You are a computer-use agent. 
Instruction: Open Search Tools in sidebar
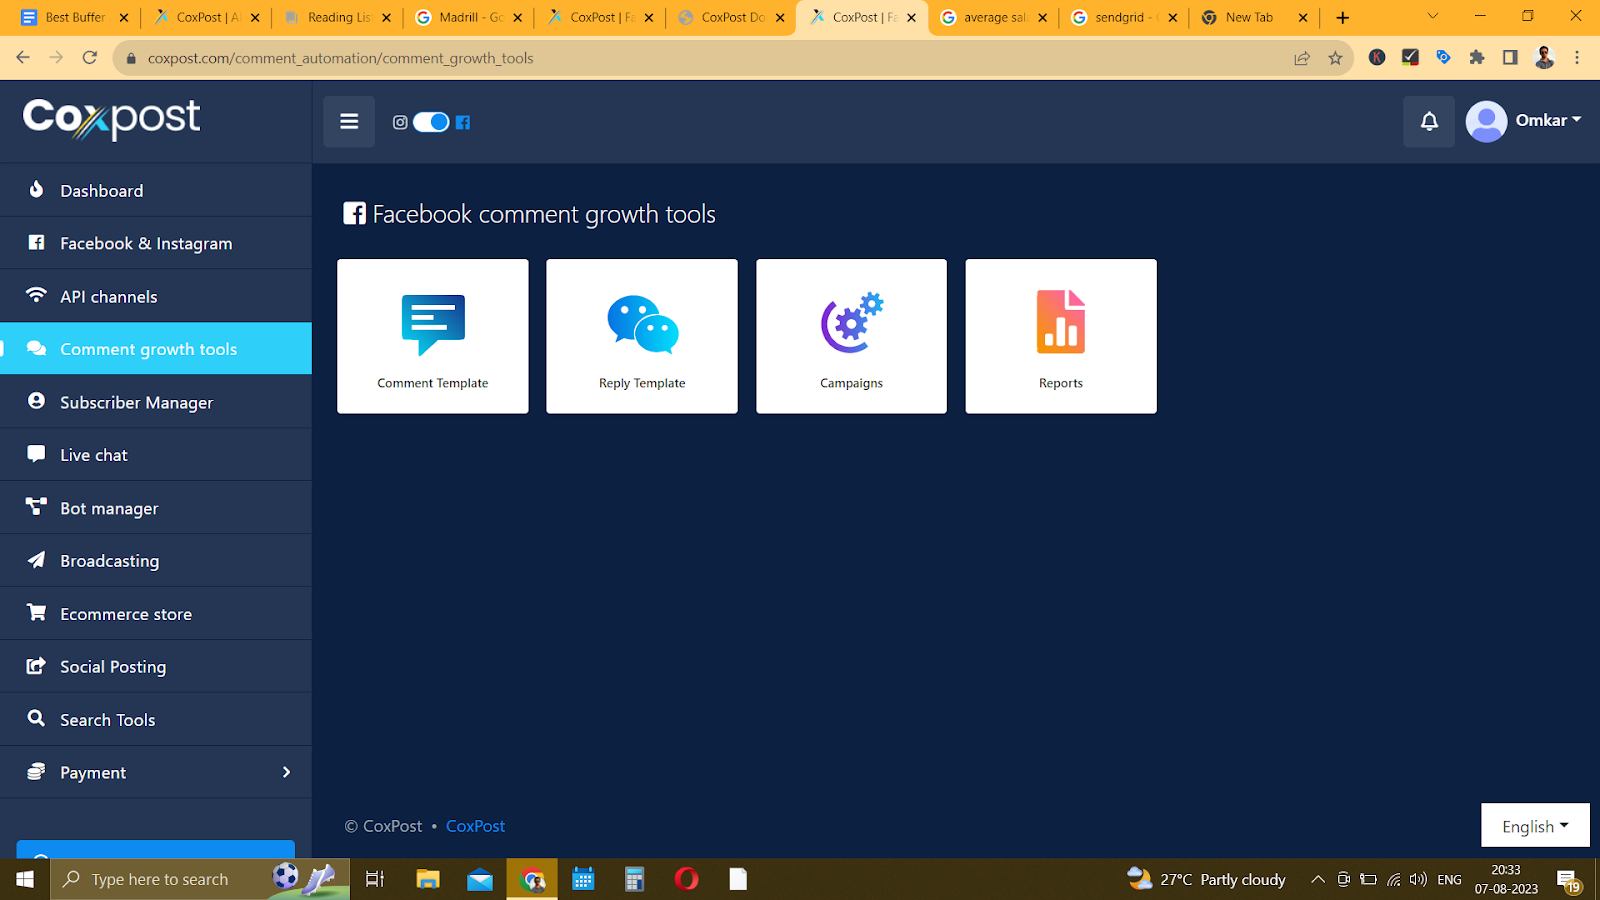(x=156, y=720)
